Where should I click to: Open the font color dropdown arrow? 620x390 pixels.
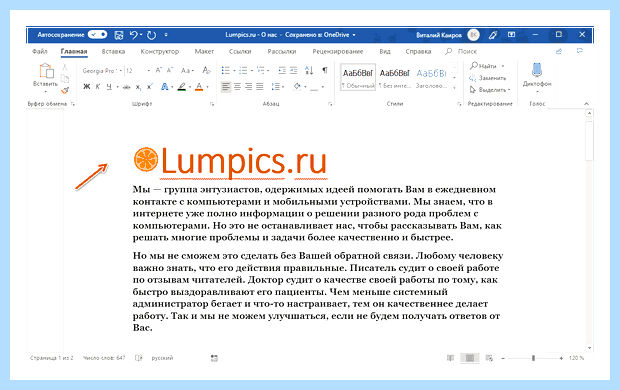(x=207, y=87)
